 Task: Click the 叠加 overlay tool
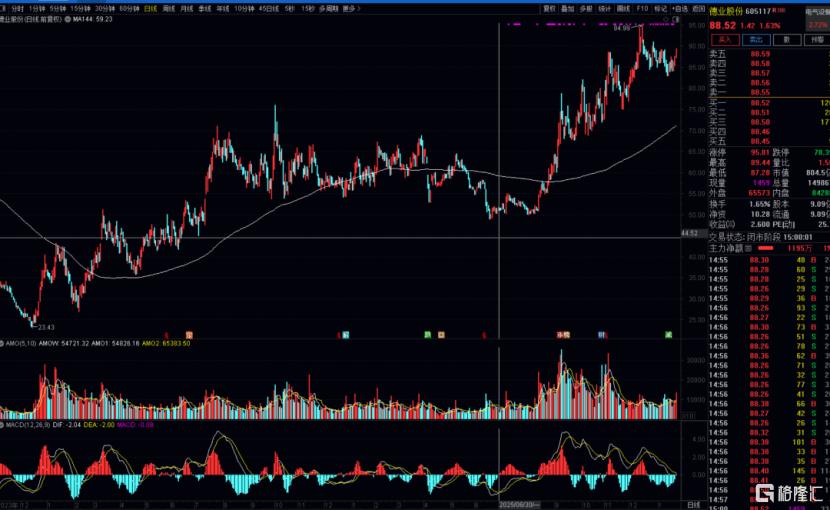click(567, 9)
